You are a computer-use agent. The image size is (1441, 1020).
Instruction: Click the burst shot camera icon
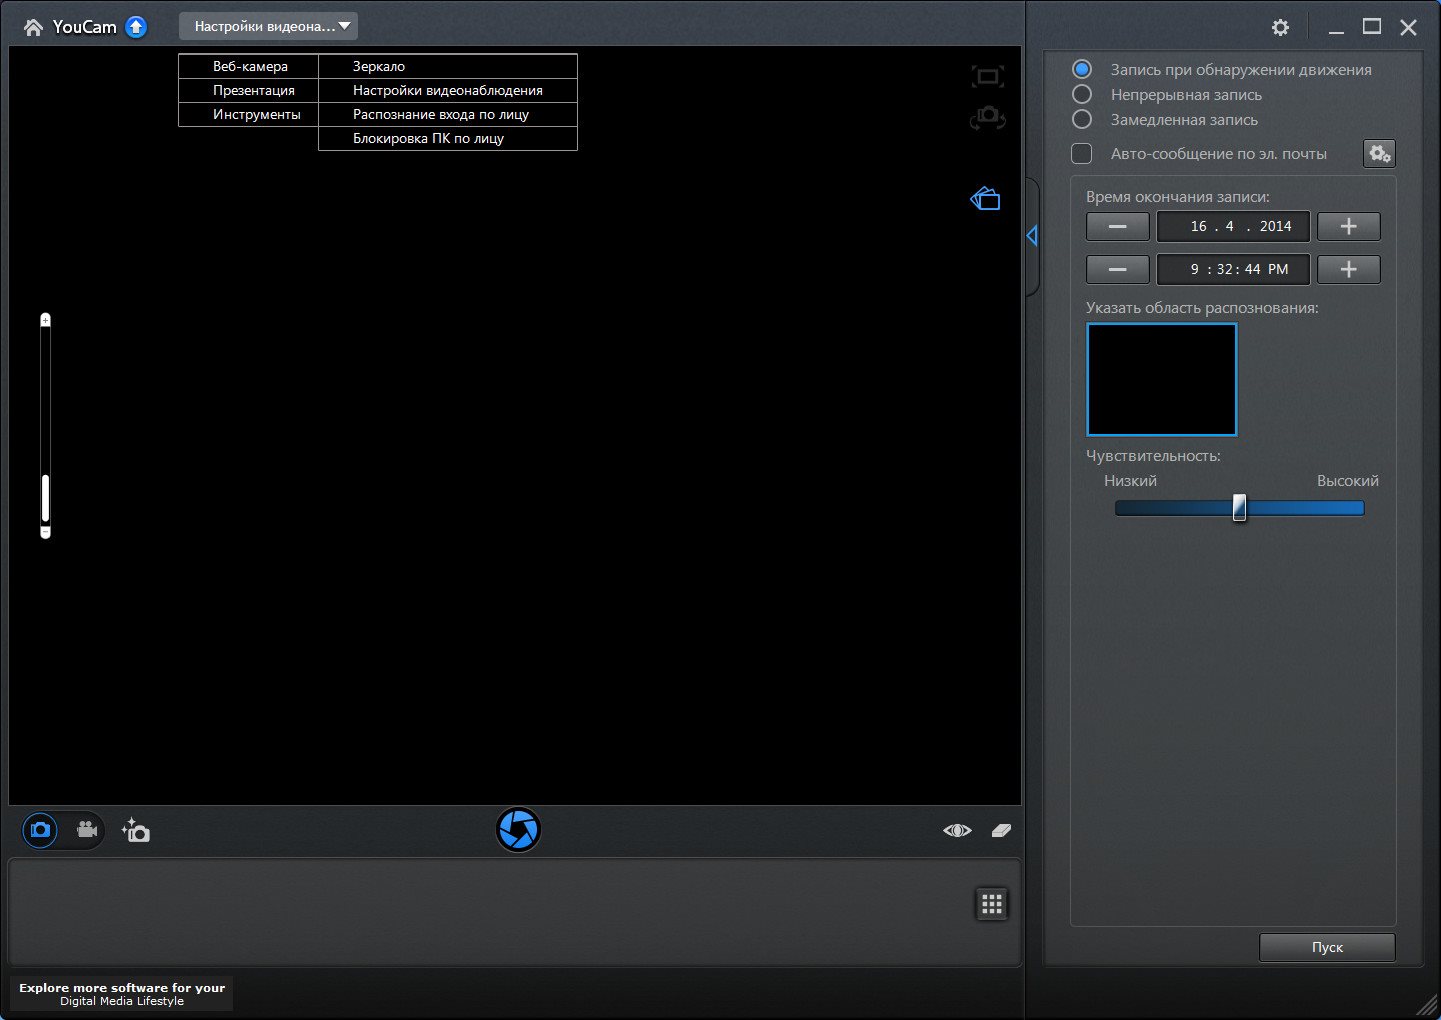pos(136,831)
